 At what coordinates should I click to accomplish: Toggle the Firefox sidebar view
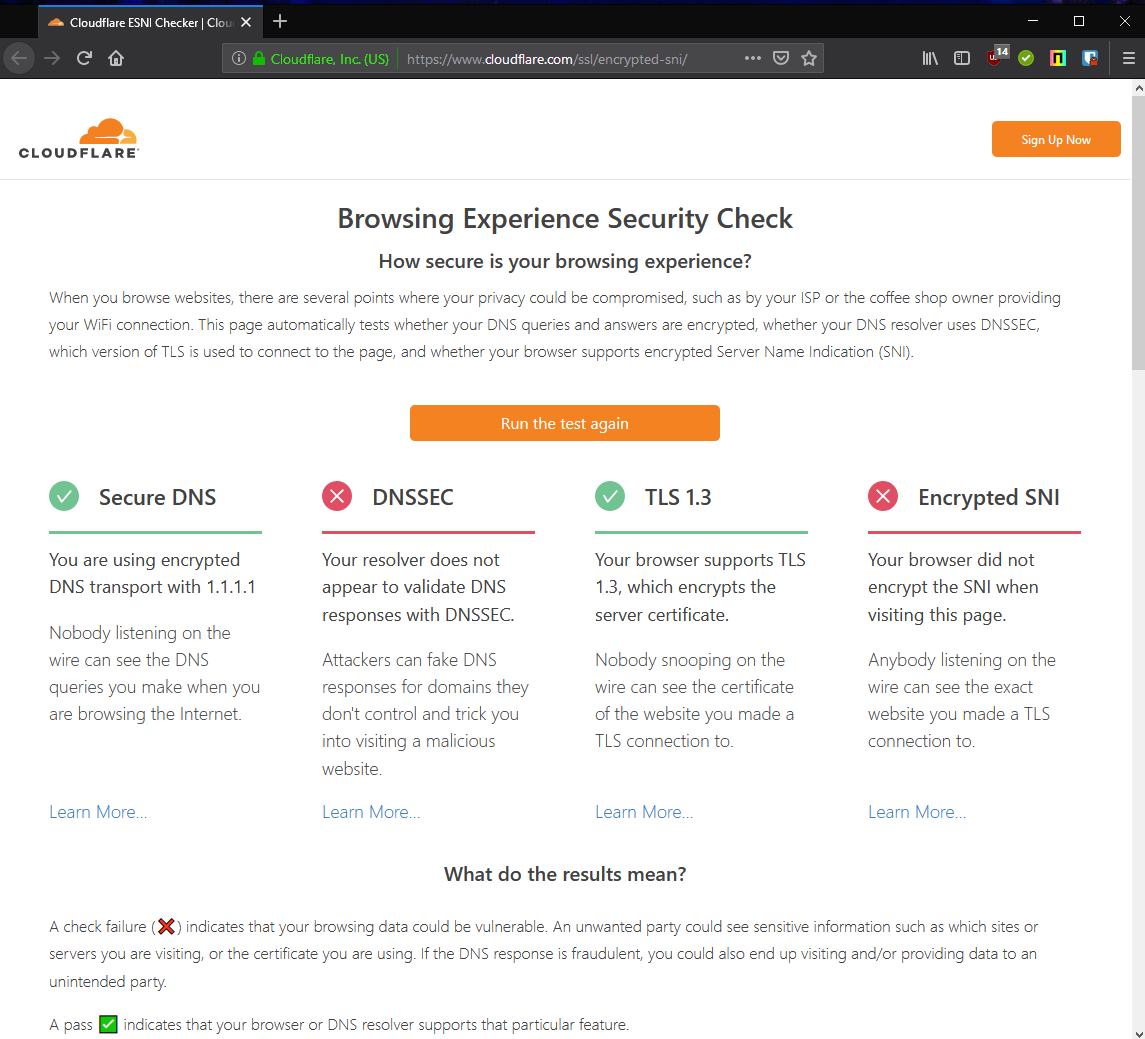(x=961, y=58)
